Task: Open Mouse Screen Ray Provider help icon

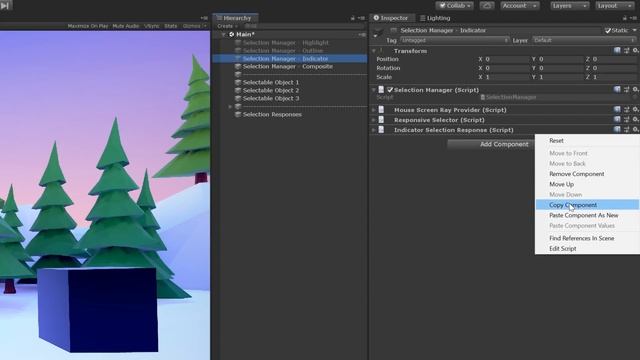Action: (617, 109)
